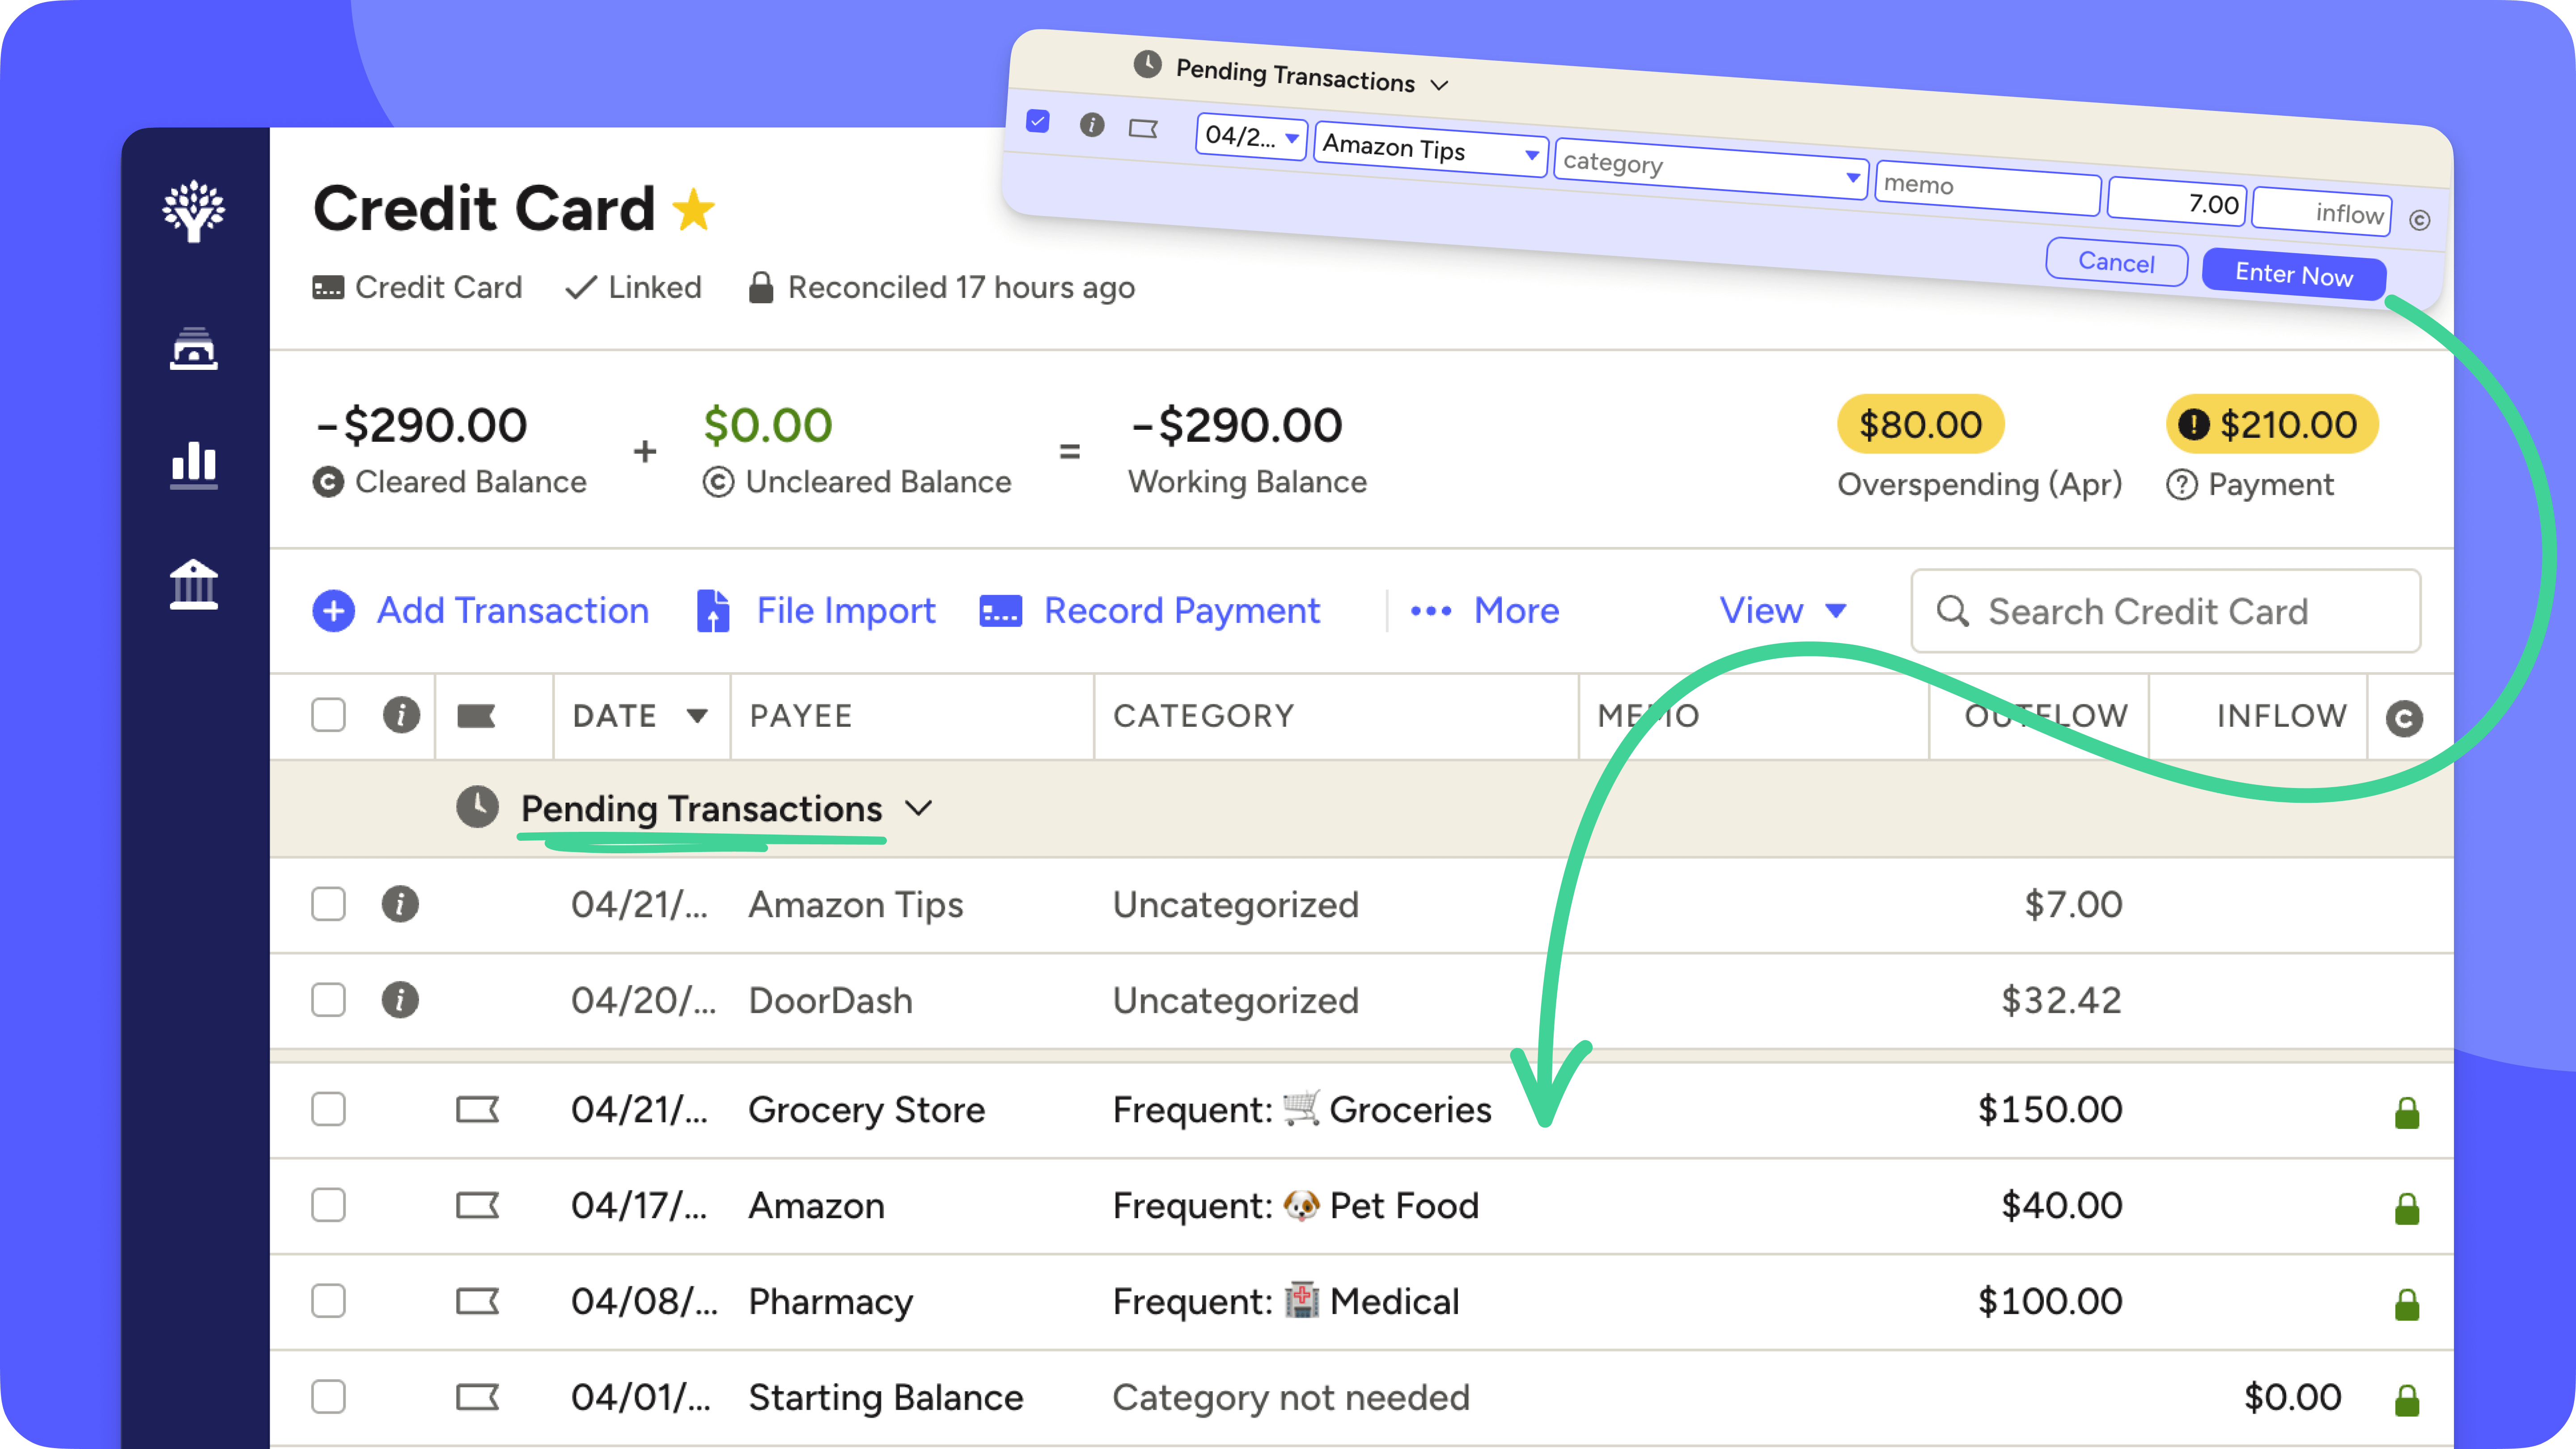Click the green lock on Starting Balance row
This screenshot has width=2576, height=1449.
(x=2407, y=1401)
